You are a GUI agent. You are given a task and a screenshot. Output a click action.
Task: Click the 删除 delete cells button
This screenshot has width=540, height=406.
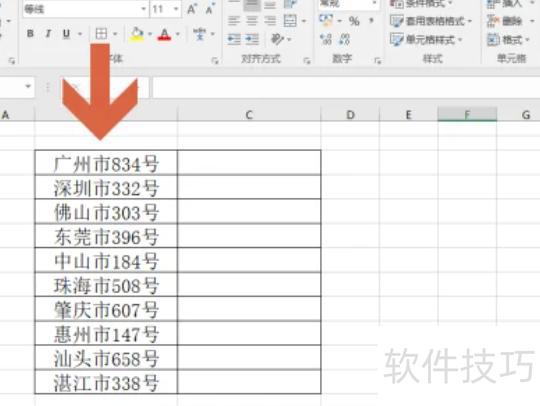(509, 21)
